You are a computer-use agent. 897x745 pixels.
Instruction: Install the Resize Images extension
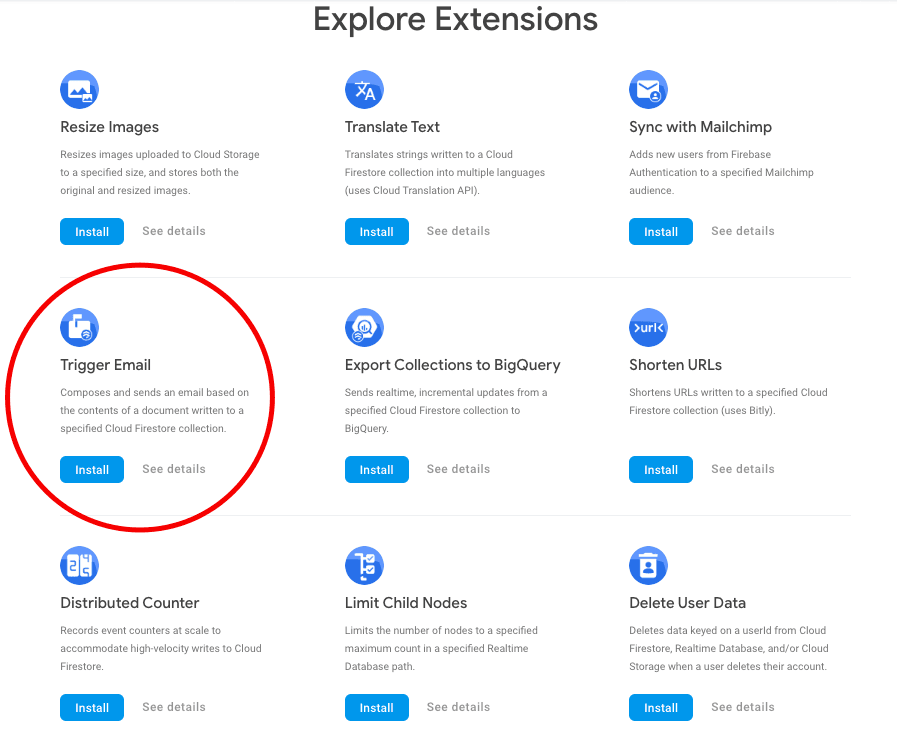pyautogui.click(x=91, y=231)
